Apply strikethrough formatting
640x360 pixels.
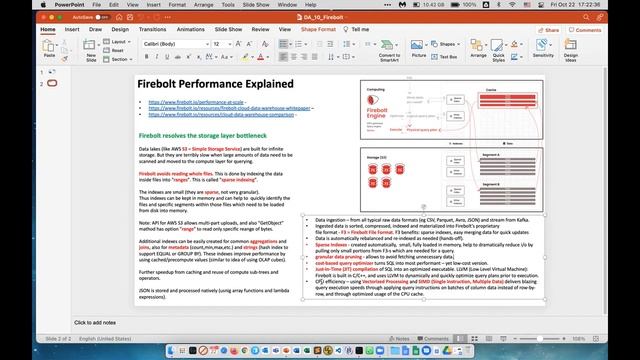tap(178, 57)
